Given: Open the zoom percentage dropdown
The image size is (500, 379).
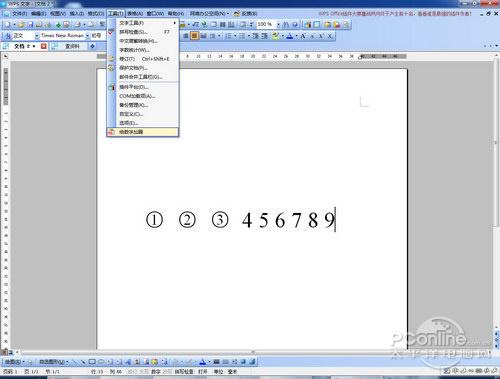Looking at the screenshot, I should tap(278, 25).
